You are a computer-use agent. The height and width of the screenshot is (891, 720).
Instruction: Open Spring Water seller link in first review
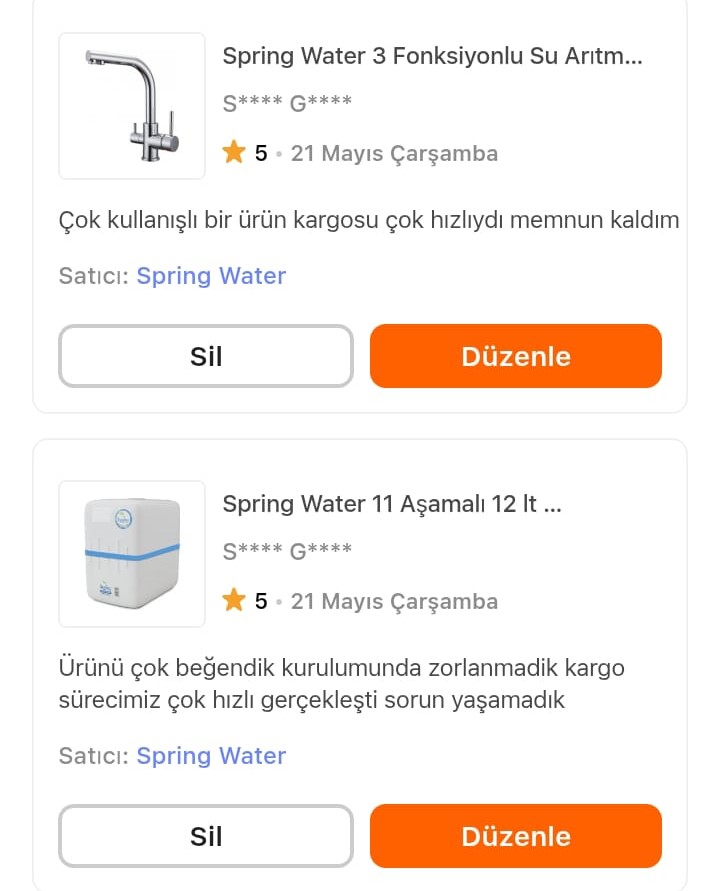(x=211, y=276)
